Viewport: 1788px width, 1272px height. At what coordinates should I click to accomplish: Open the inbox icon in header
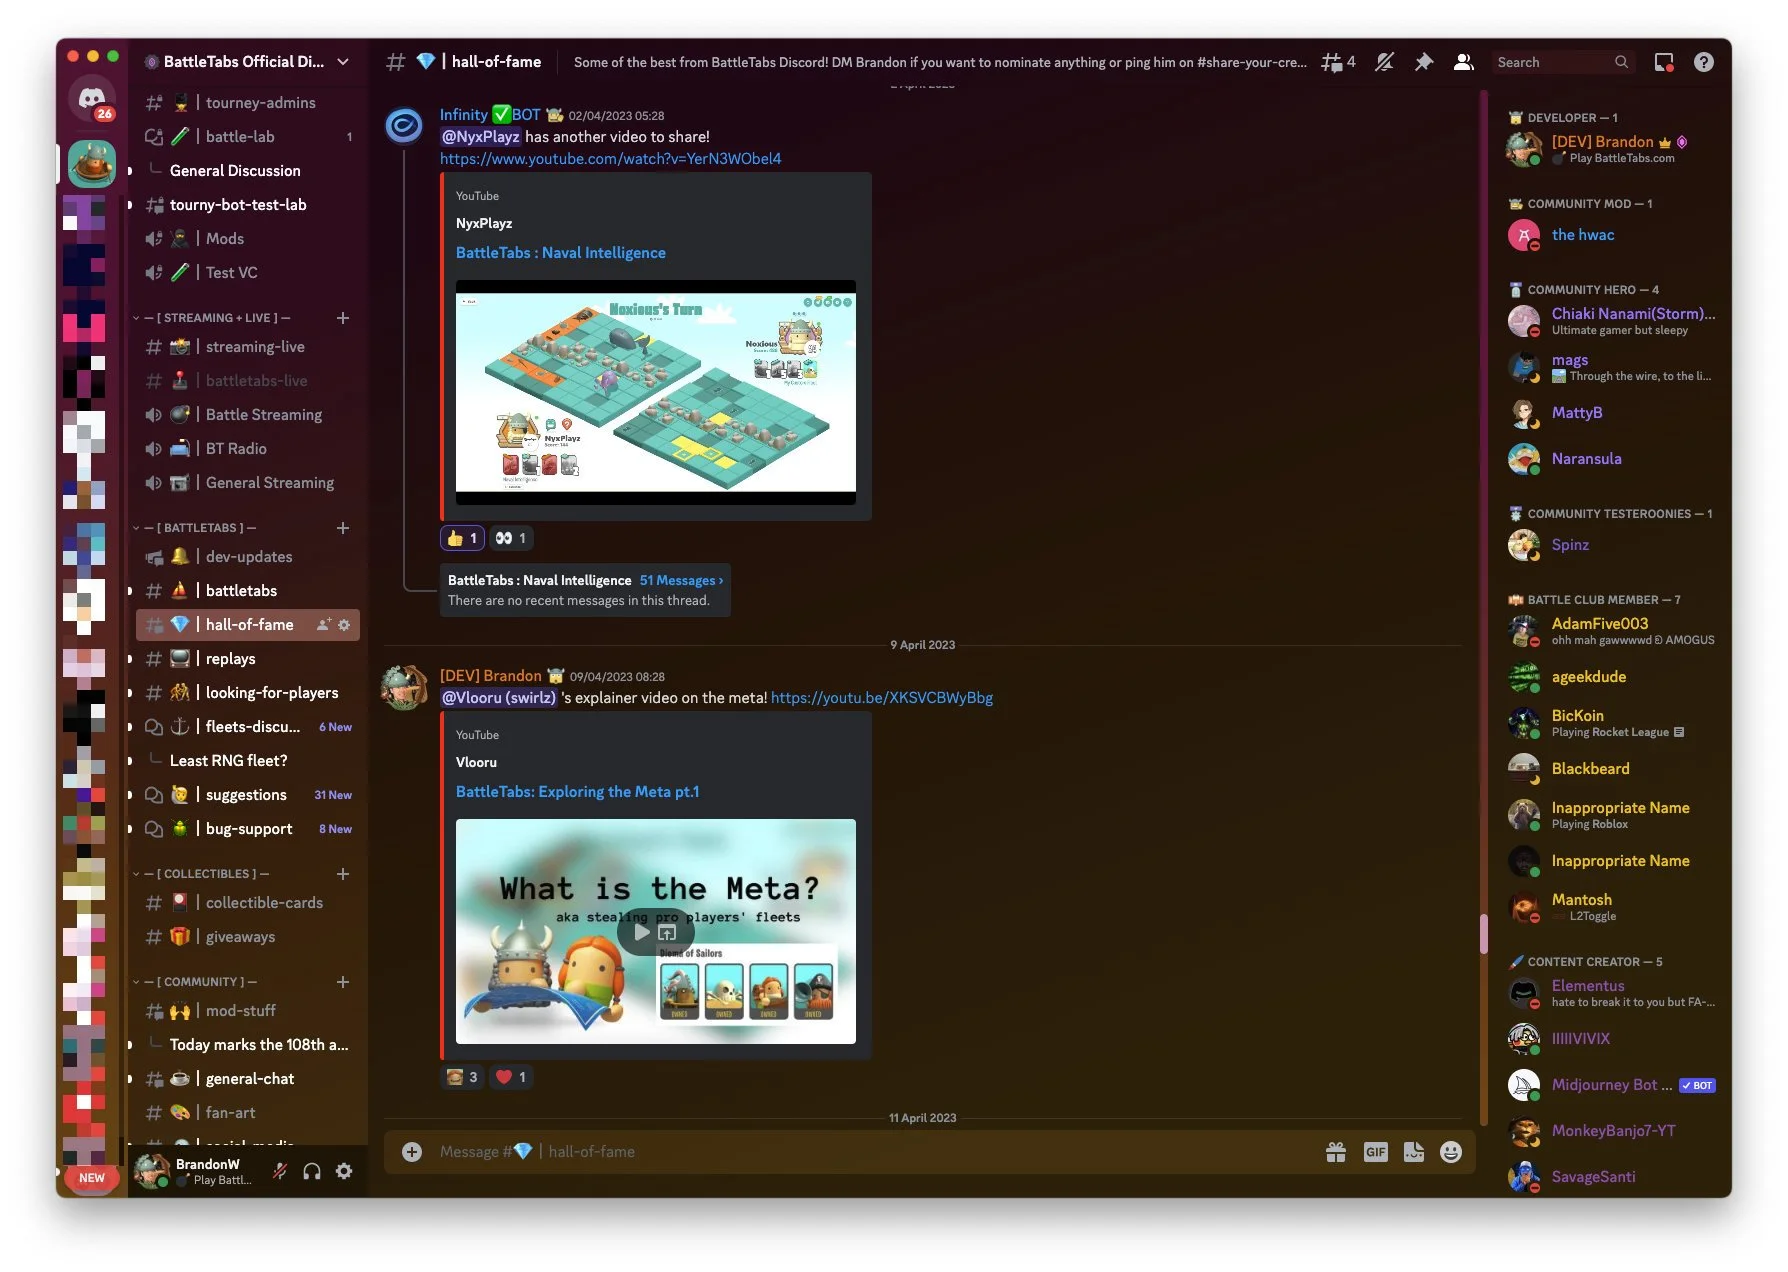pos(1664,62)
